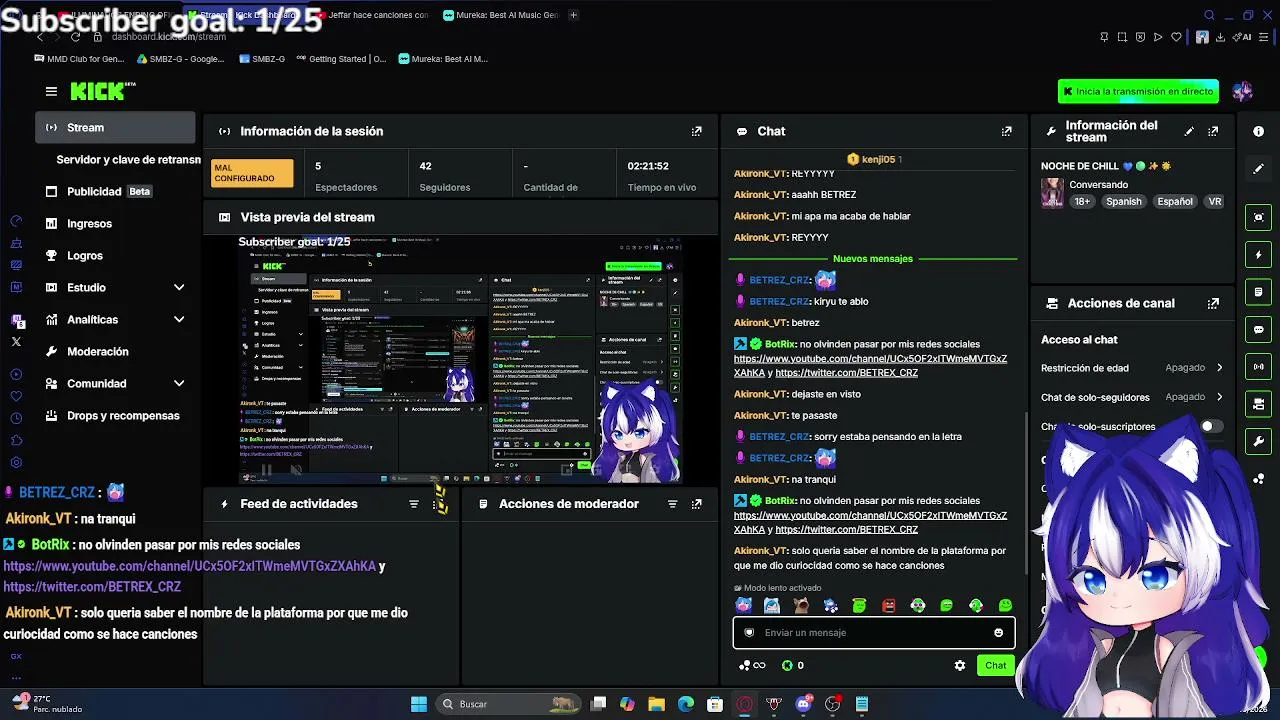The image size is (1280, 720).
Task: Open the info icon in right sidebar
Action: 1258,131
